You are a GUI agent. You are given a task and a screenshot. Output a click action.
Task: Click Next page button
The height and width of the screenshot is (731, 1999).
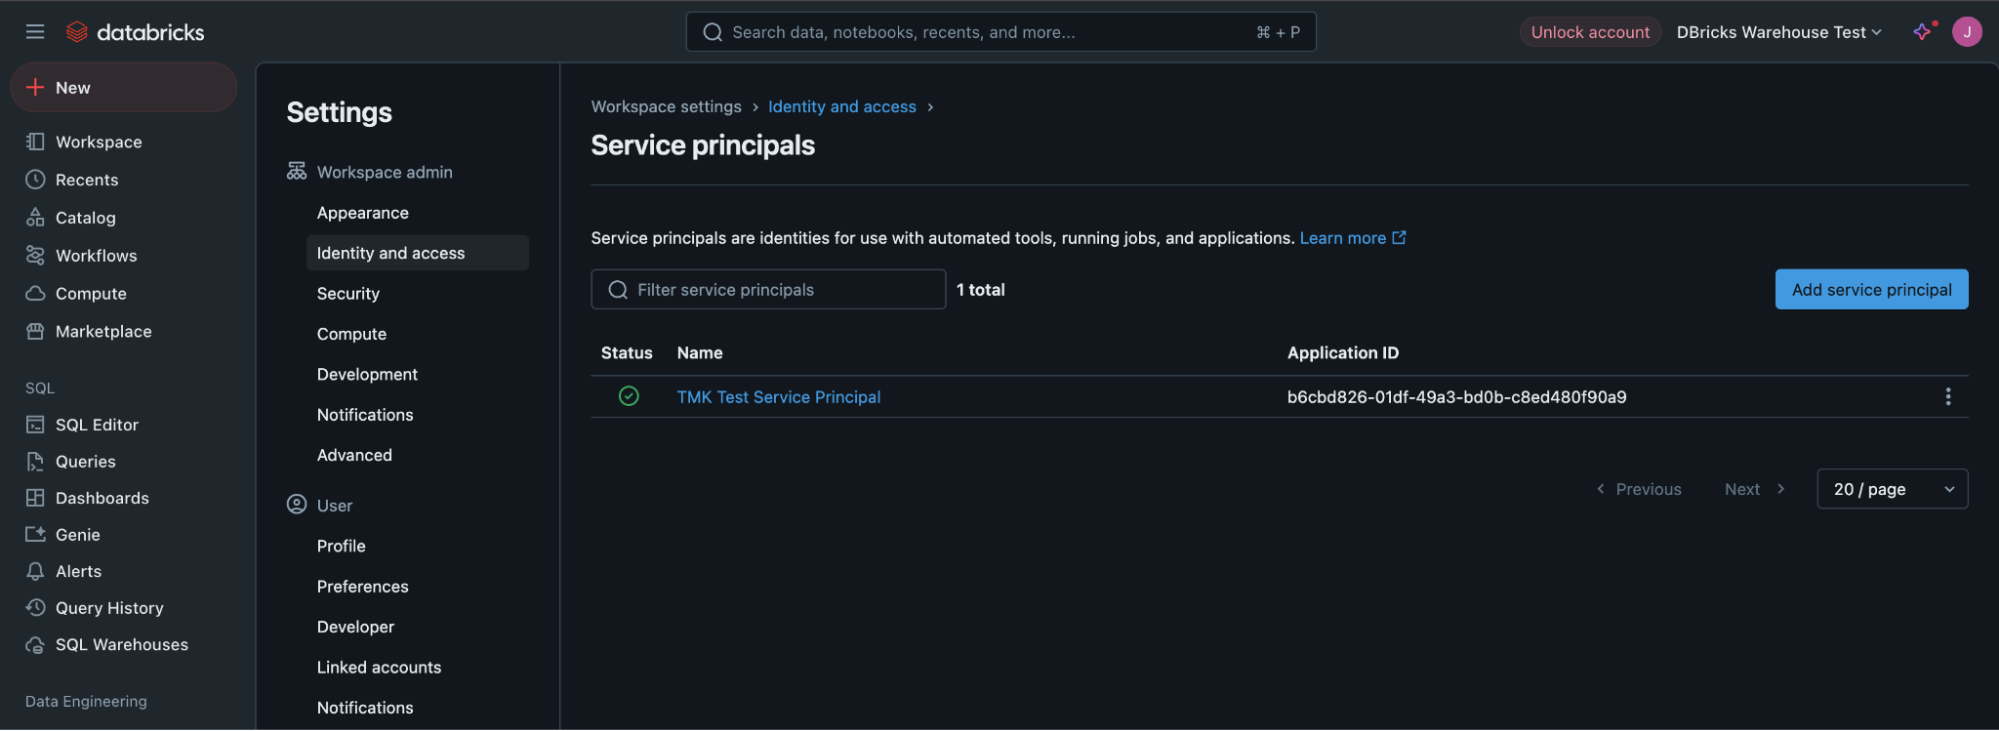1754,489
